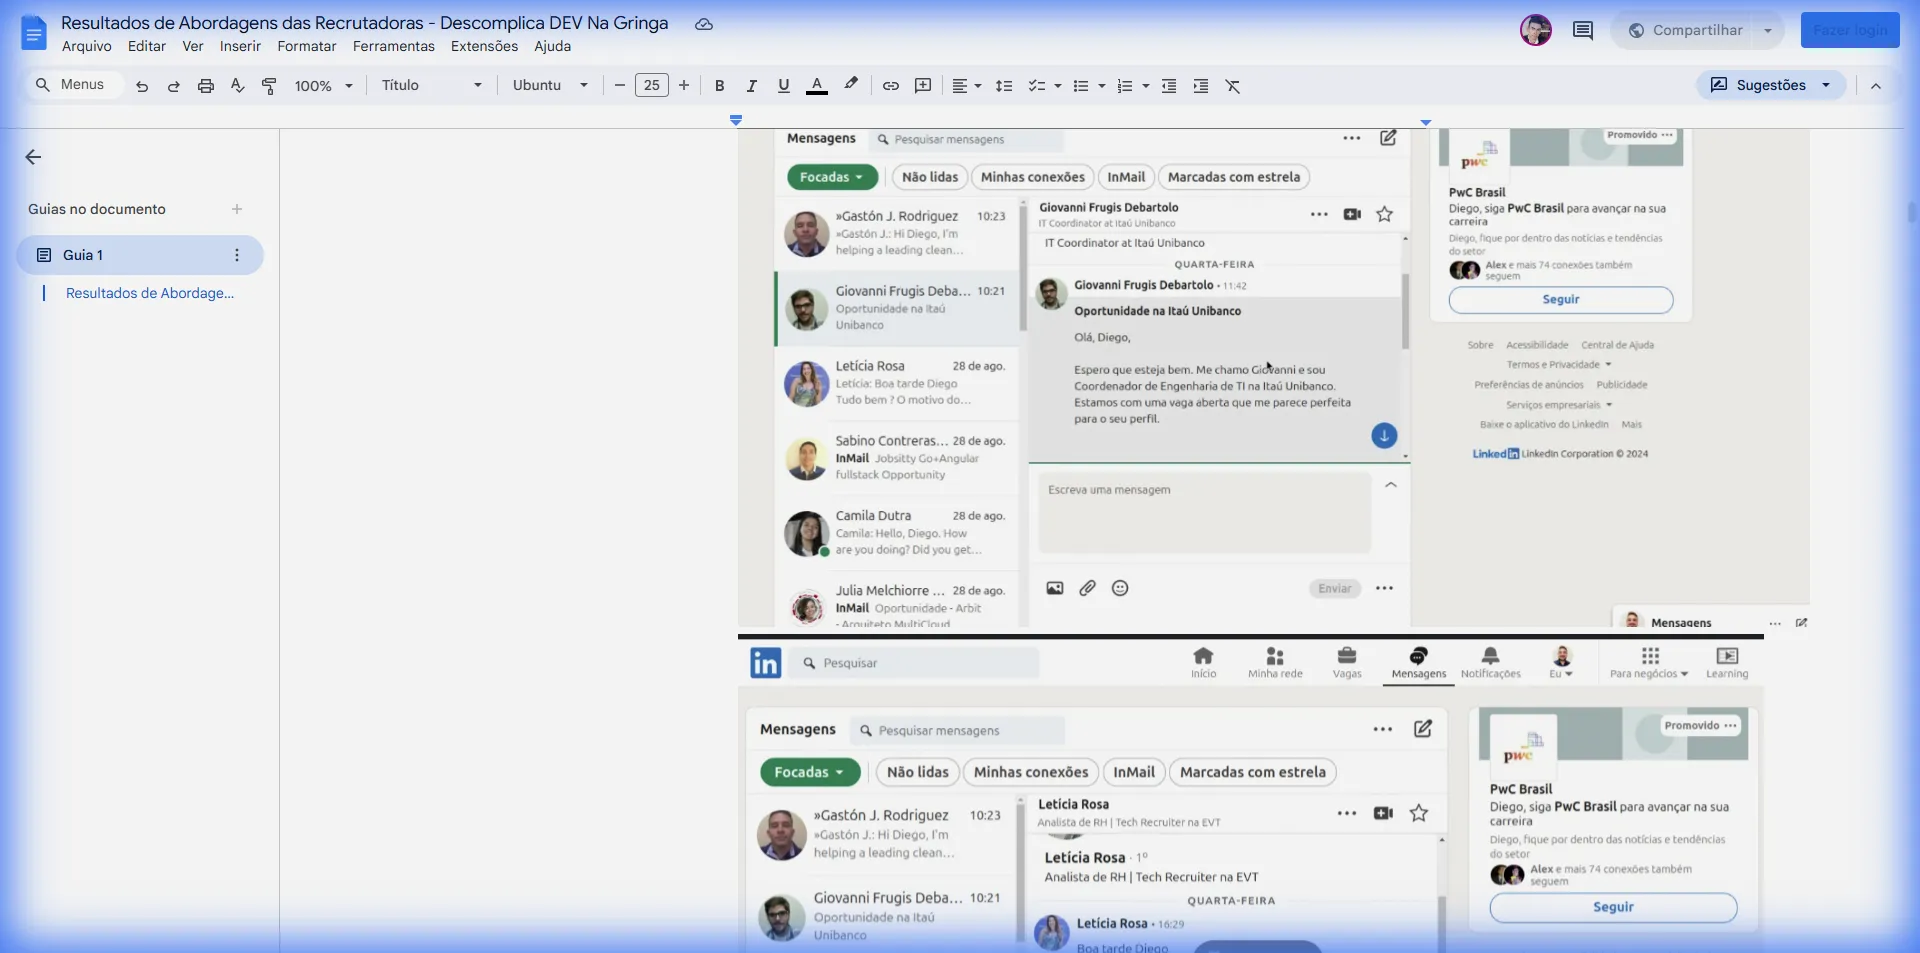Open the bulleted list options arrow
The image size is (1920, 953).
(x=1102, y=86)
